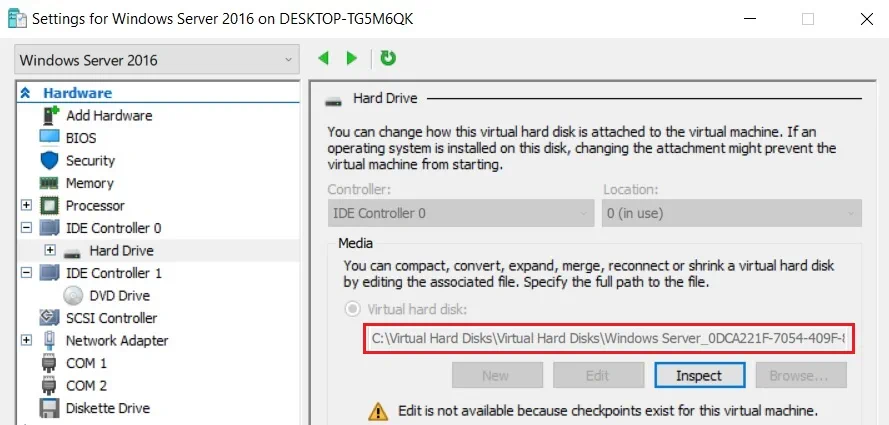Select SCSI Controller in the tree
889x425 pixels.
(x=110, y=318)
